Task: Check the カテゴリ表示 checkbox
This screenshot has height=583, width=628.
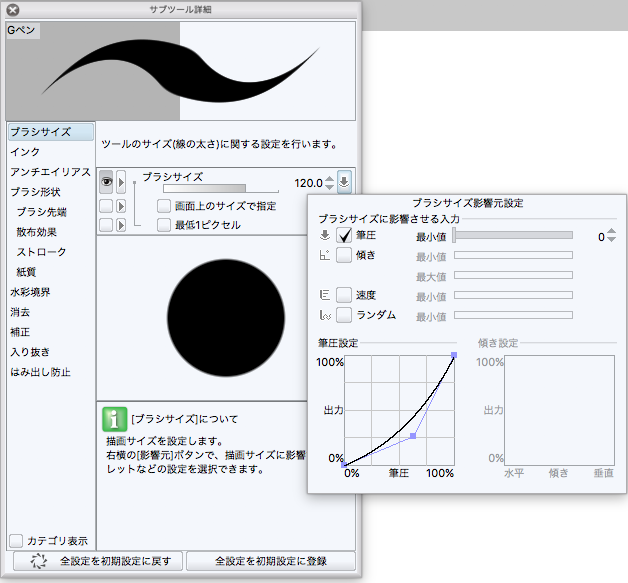Action: 16,541
